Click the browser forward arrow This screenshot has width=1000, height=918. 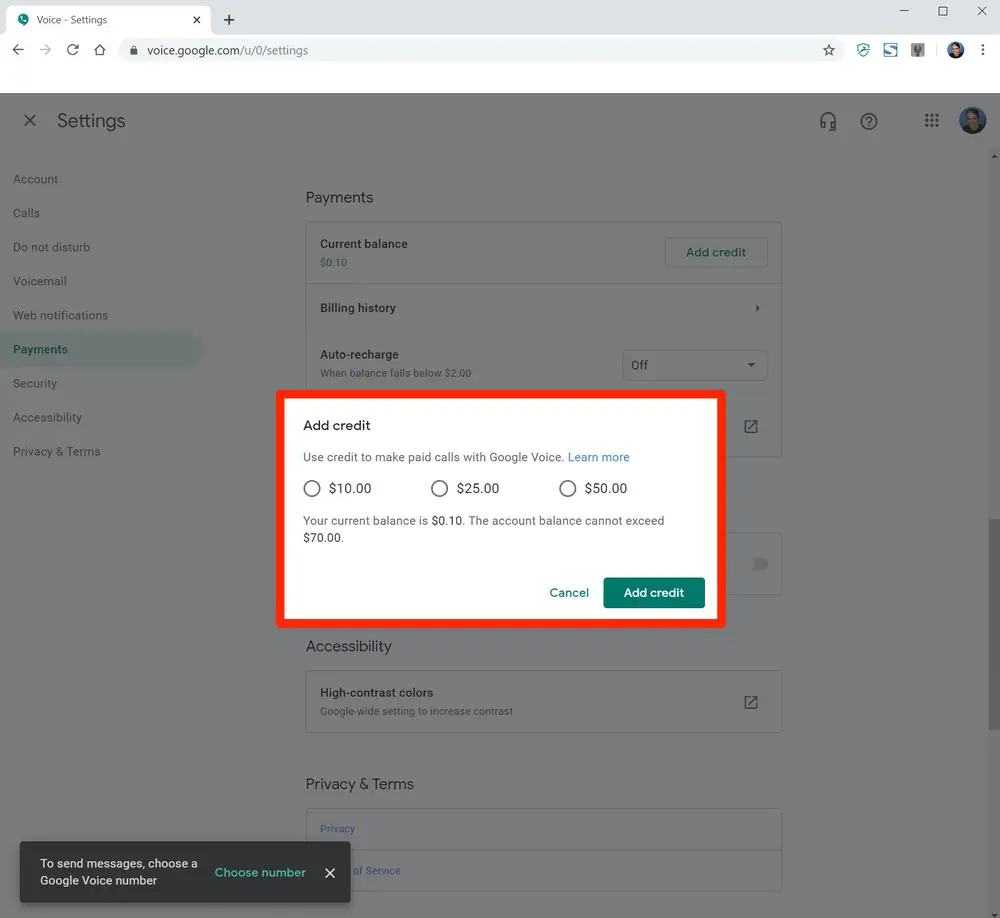click(x=45, y=50)
